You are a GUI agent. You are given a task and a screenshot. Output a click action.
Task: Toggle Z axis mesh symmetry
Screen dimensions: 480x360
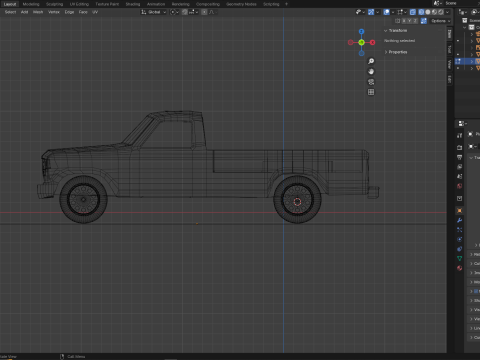(x=415, y=21)
